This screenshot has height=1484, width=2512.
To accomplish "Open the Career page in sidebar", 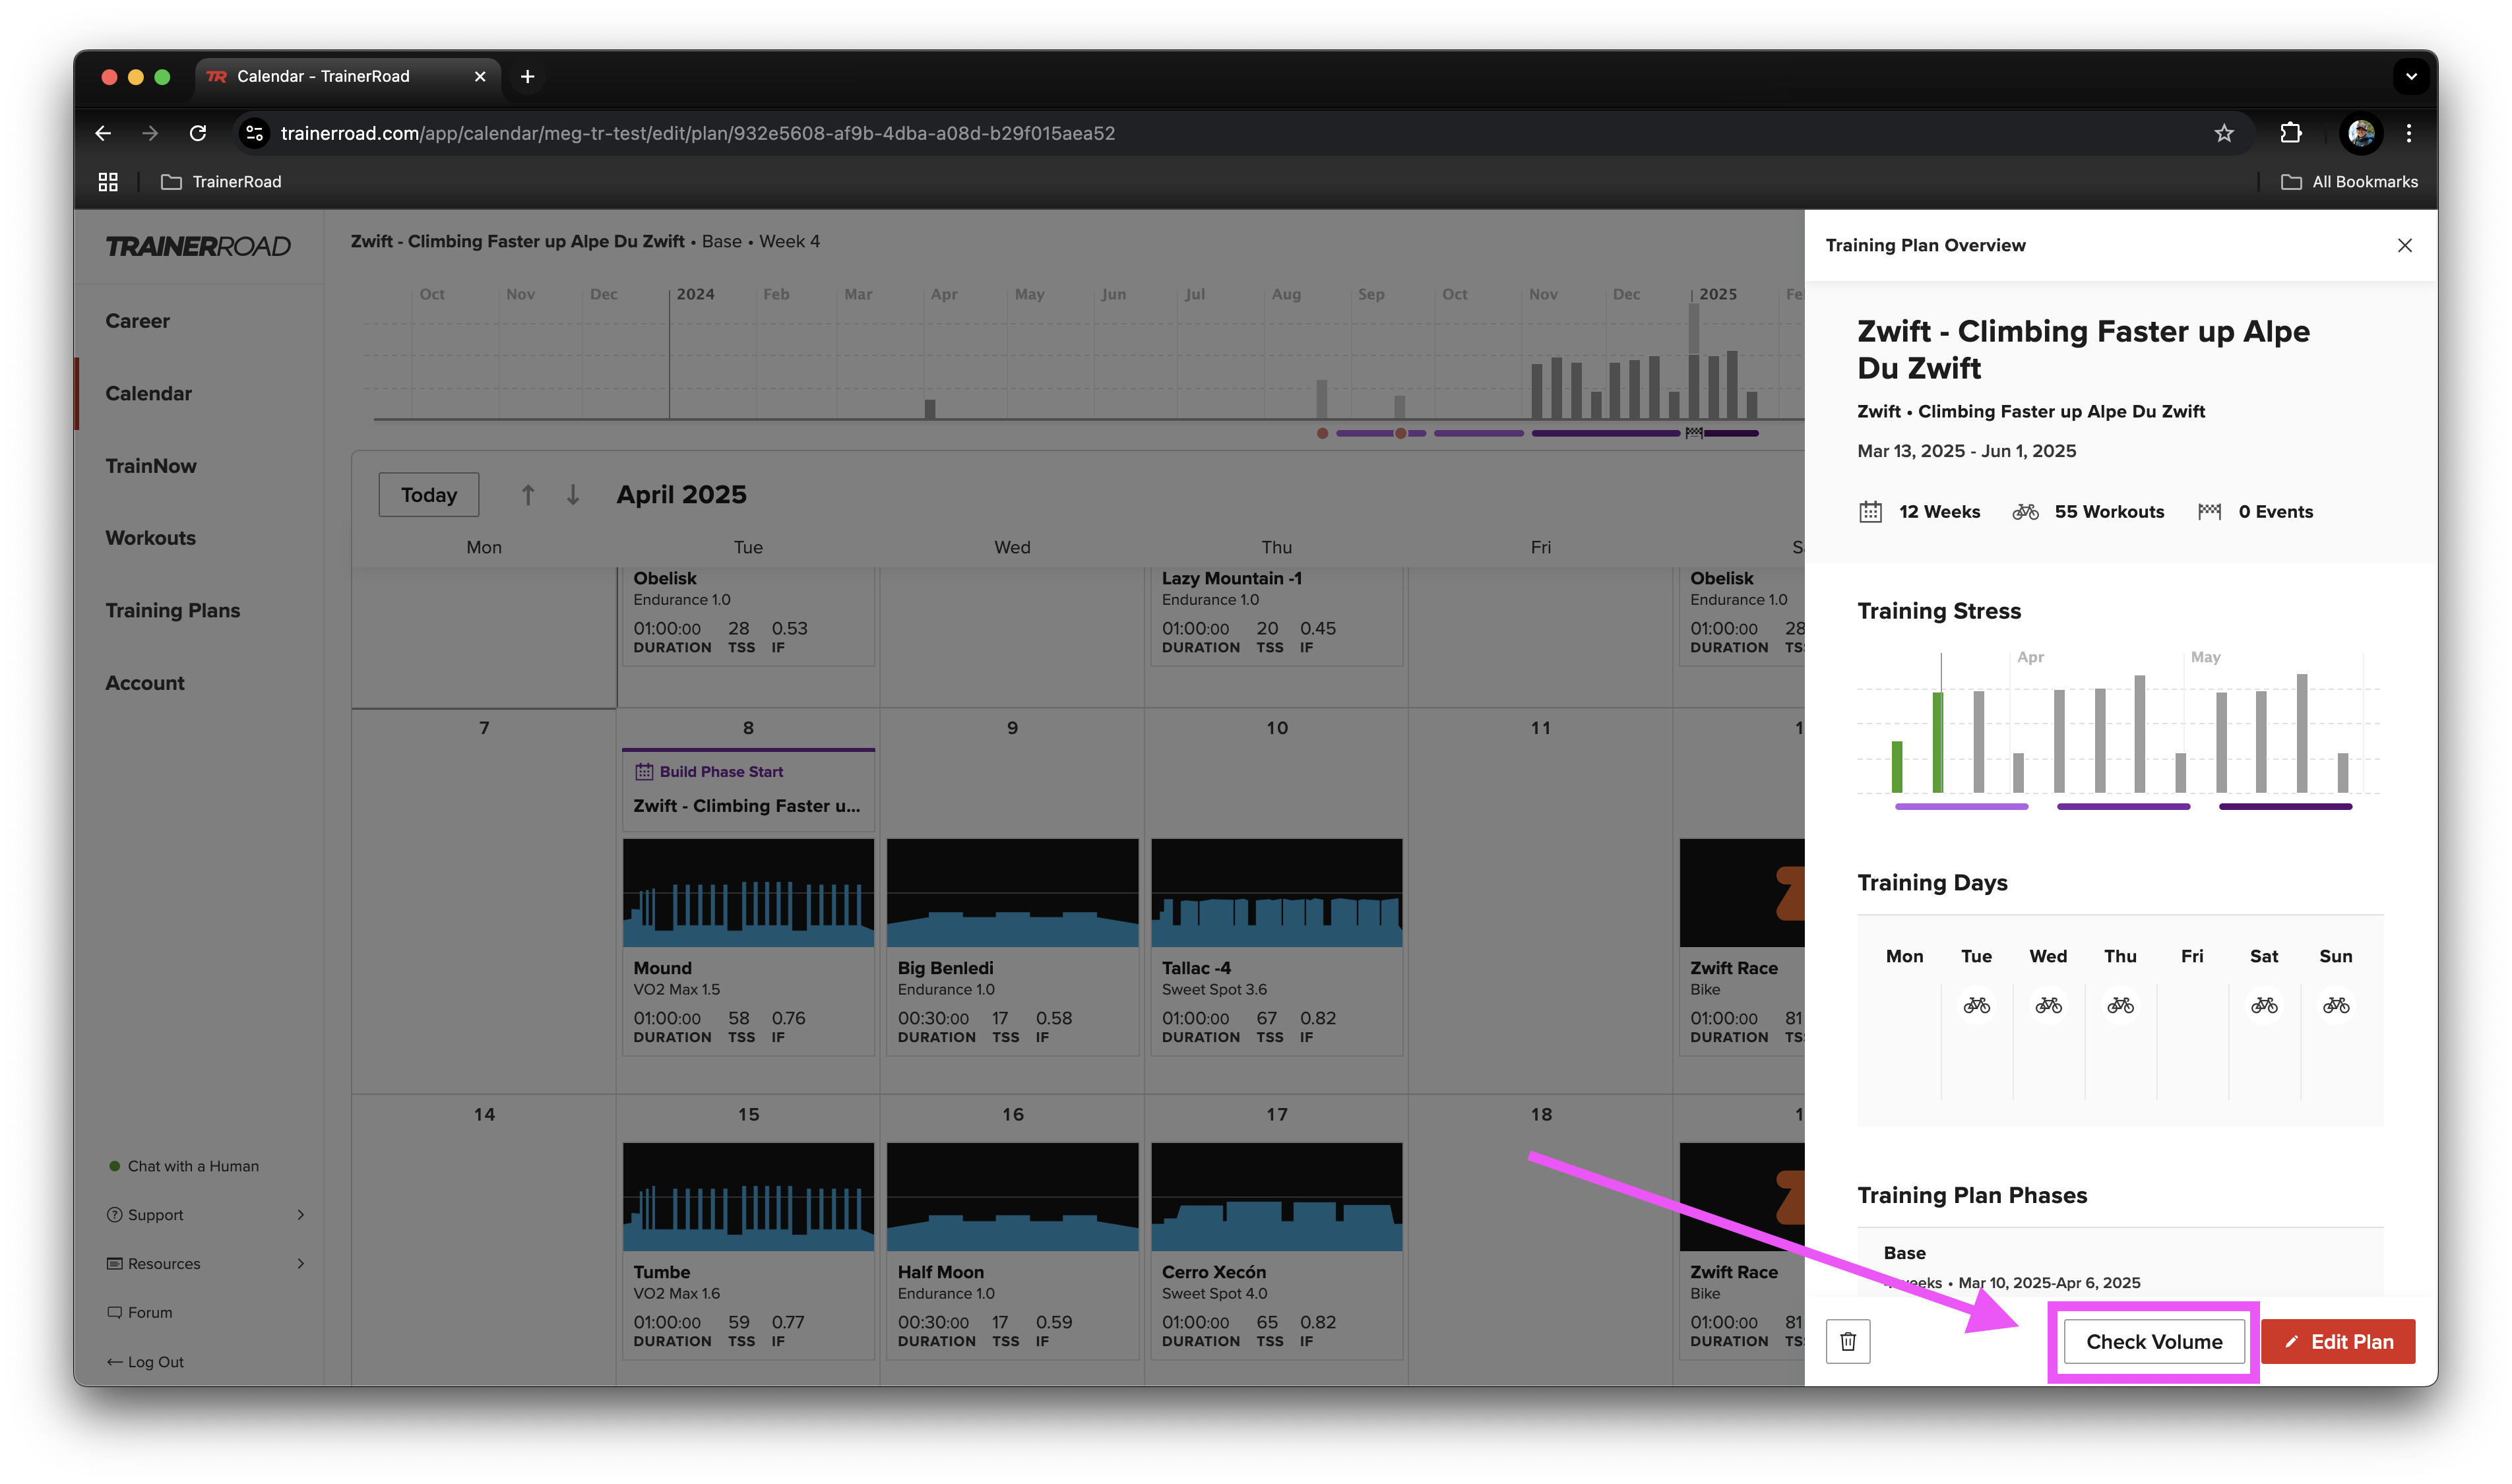I will 138,321.
